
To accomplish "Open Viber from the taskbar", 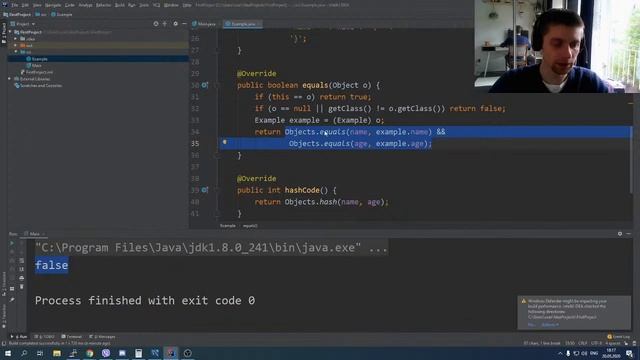I will [x=106, y=353].
